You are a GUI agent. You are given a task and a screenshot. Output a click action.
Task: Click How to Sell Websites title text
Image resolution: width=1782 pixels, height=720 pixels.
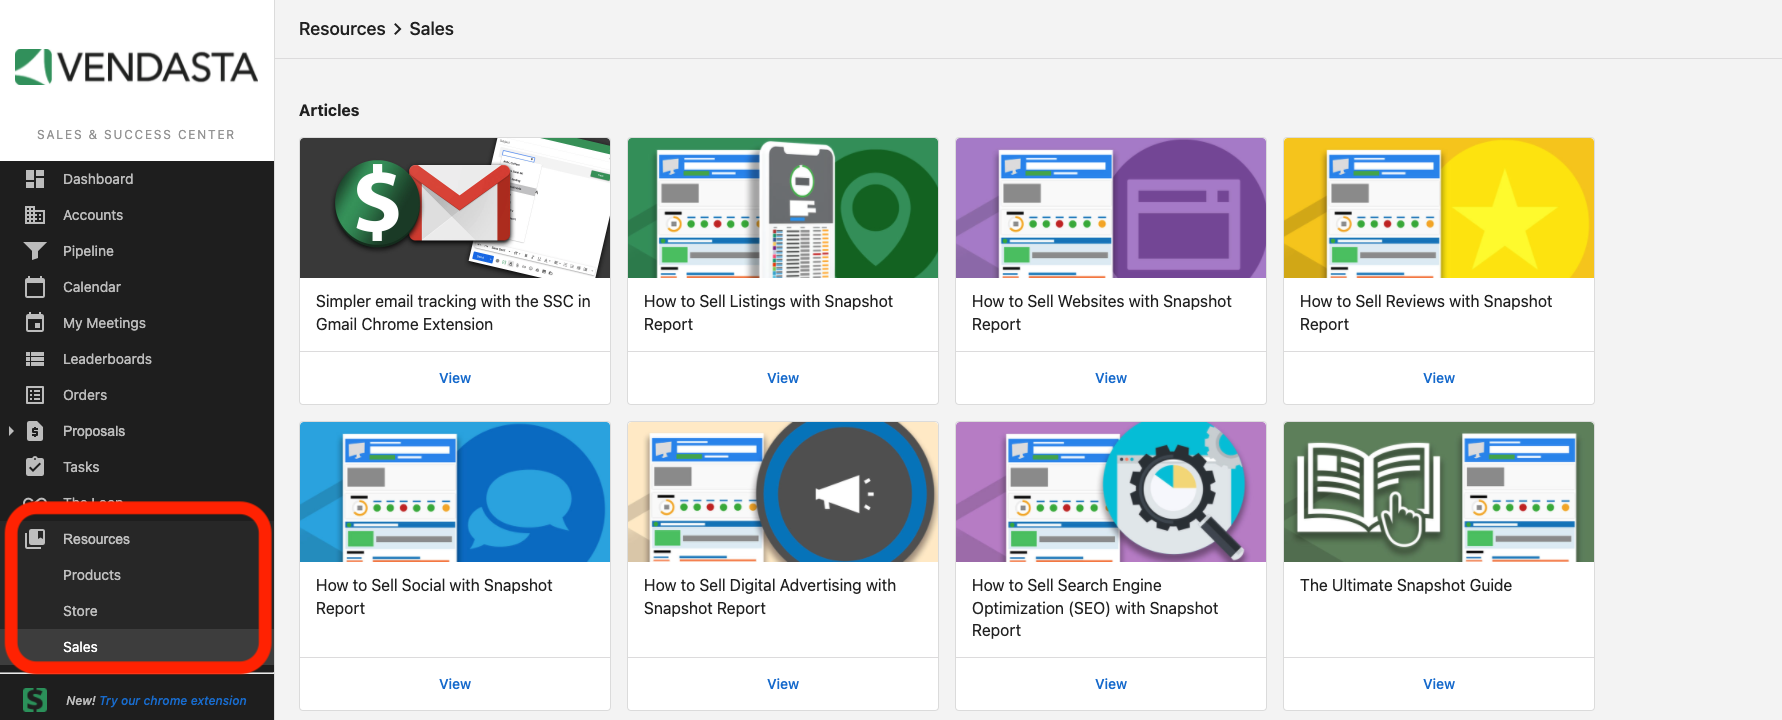[x=1101, y=313]
